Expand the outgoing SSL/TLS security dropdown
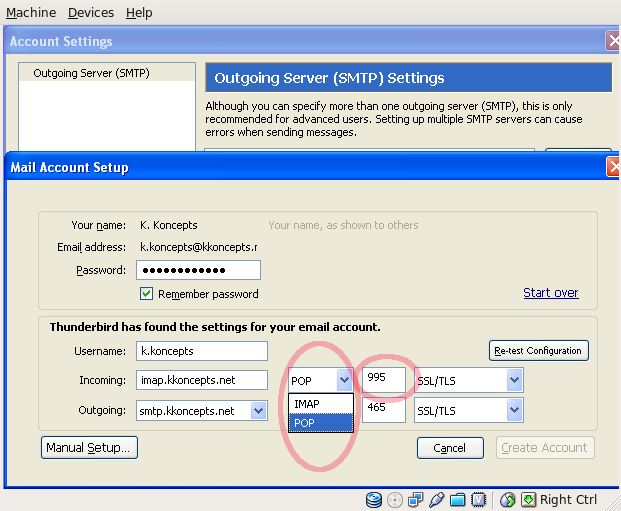621x511 pixels. pos(469,410)
